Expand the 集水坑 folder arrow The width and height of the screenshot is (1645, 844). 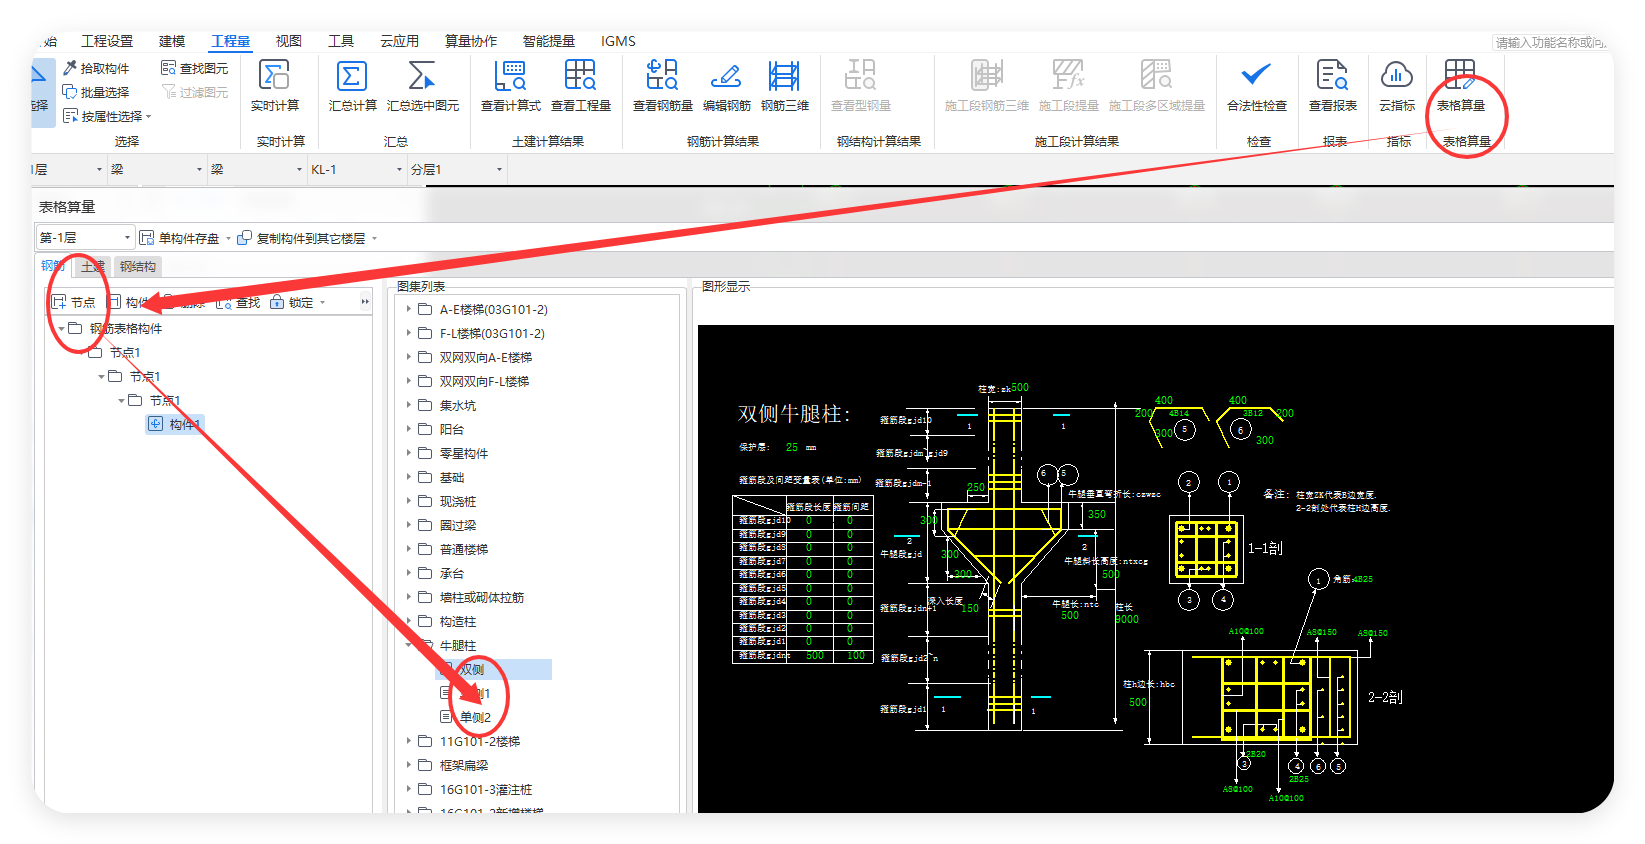(x=409, y=405)
